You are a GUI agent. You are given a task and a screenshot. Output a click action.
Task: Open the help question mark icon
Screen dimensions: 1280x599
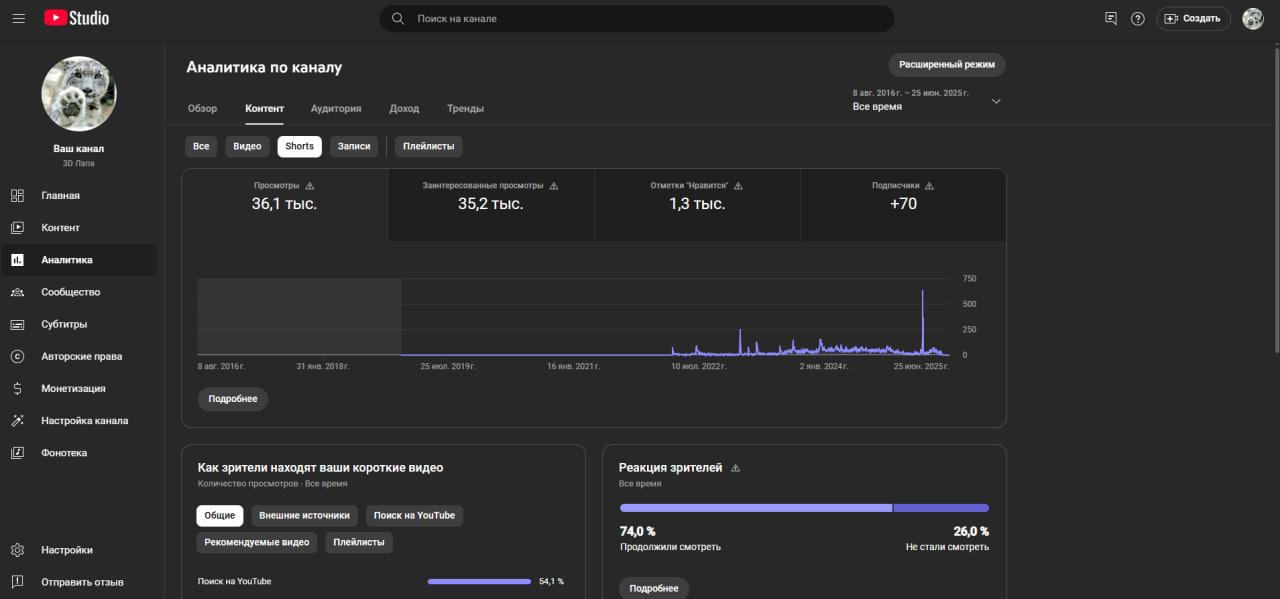[1137, 18]
